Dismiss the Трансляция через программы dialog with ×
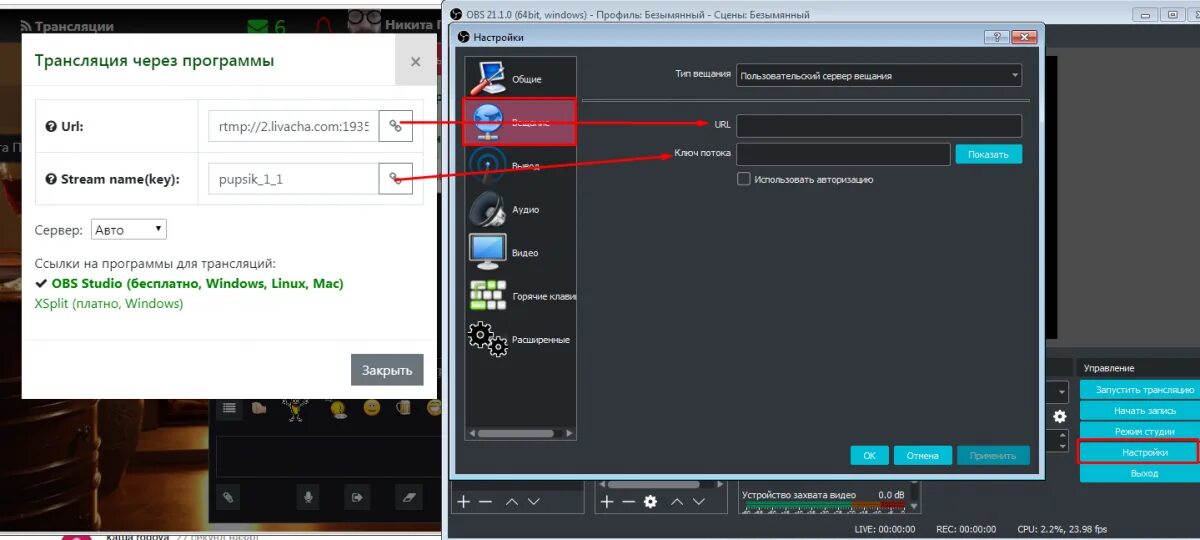The height and width of the screenshot is (540, 1200). (415, 62)
